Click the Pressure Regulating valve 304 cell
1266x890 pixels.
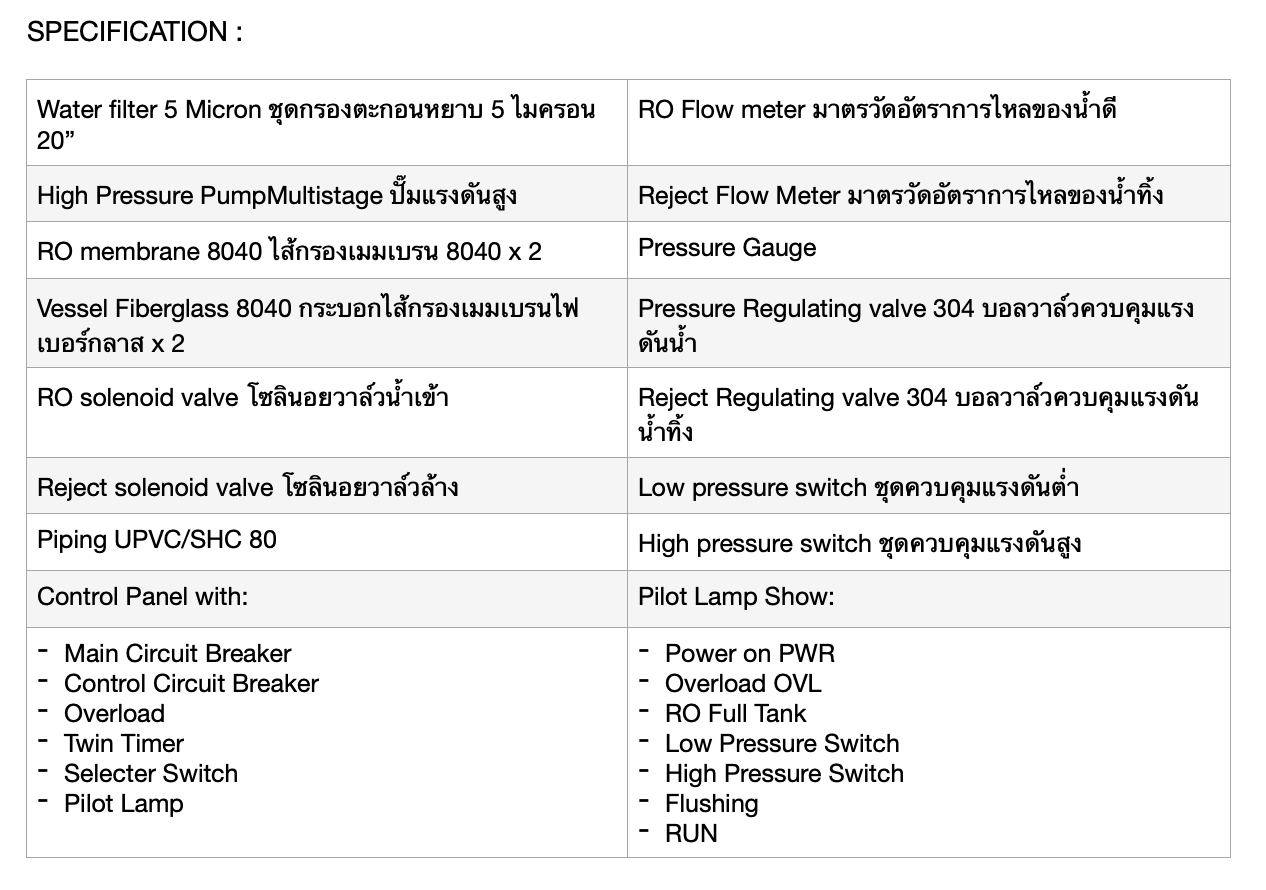[928, 323]
